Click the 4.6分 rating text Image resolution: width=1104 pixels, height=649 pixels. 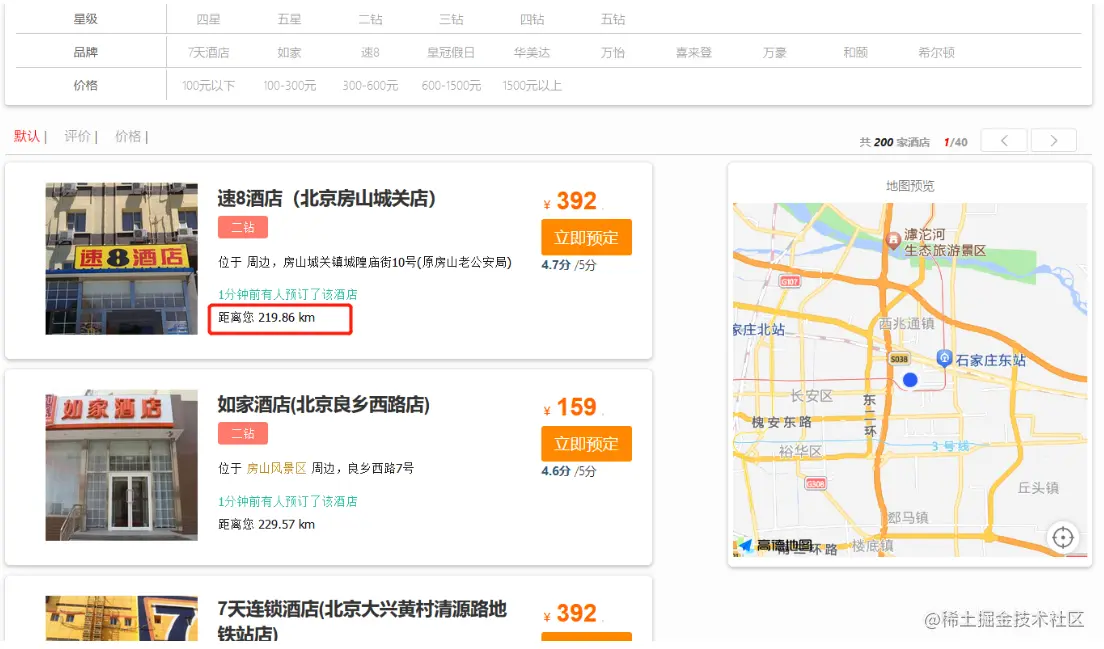(556, 472)
